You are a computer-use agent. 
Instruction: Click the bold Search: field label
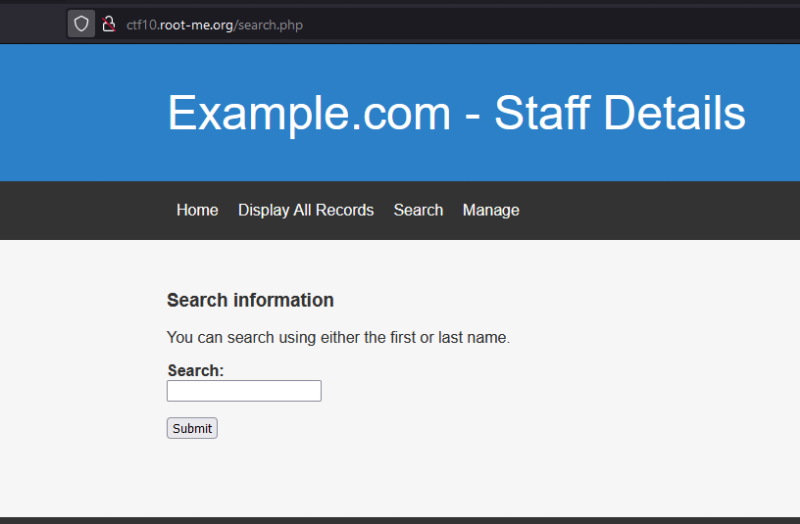click(x=195, y=370)
